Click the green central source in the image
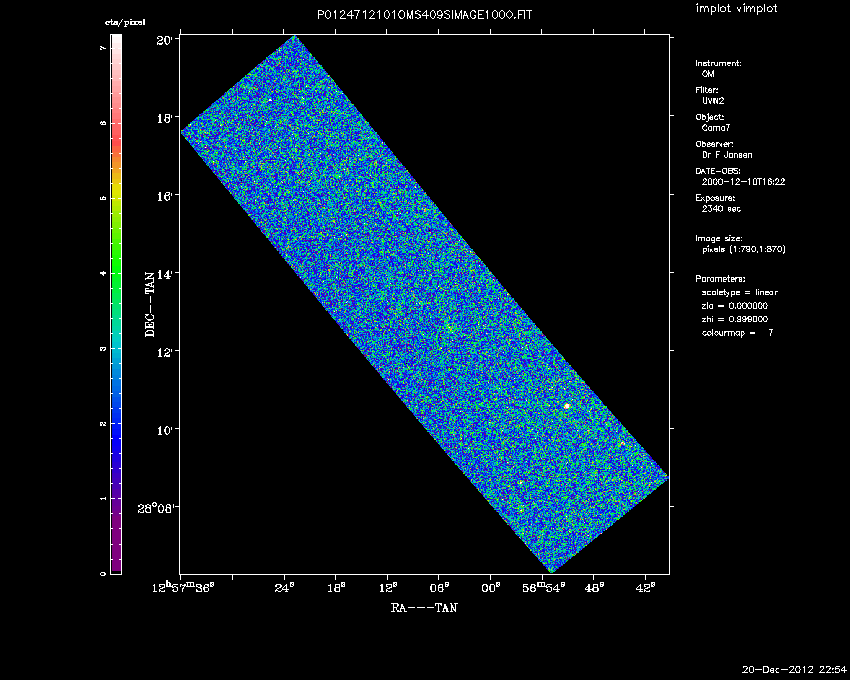Viewport: 850px width, 680px height. 449,328
